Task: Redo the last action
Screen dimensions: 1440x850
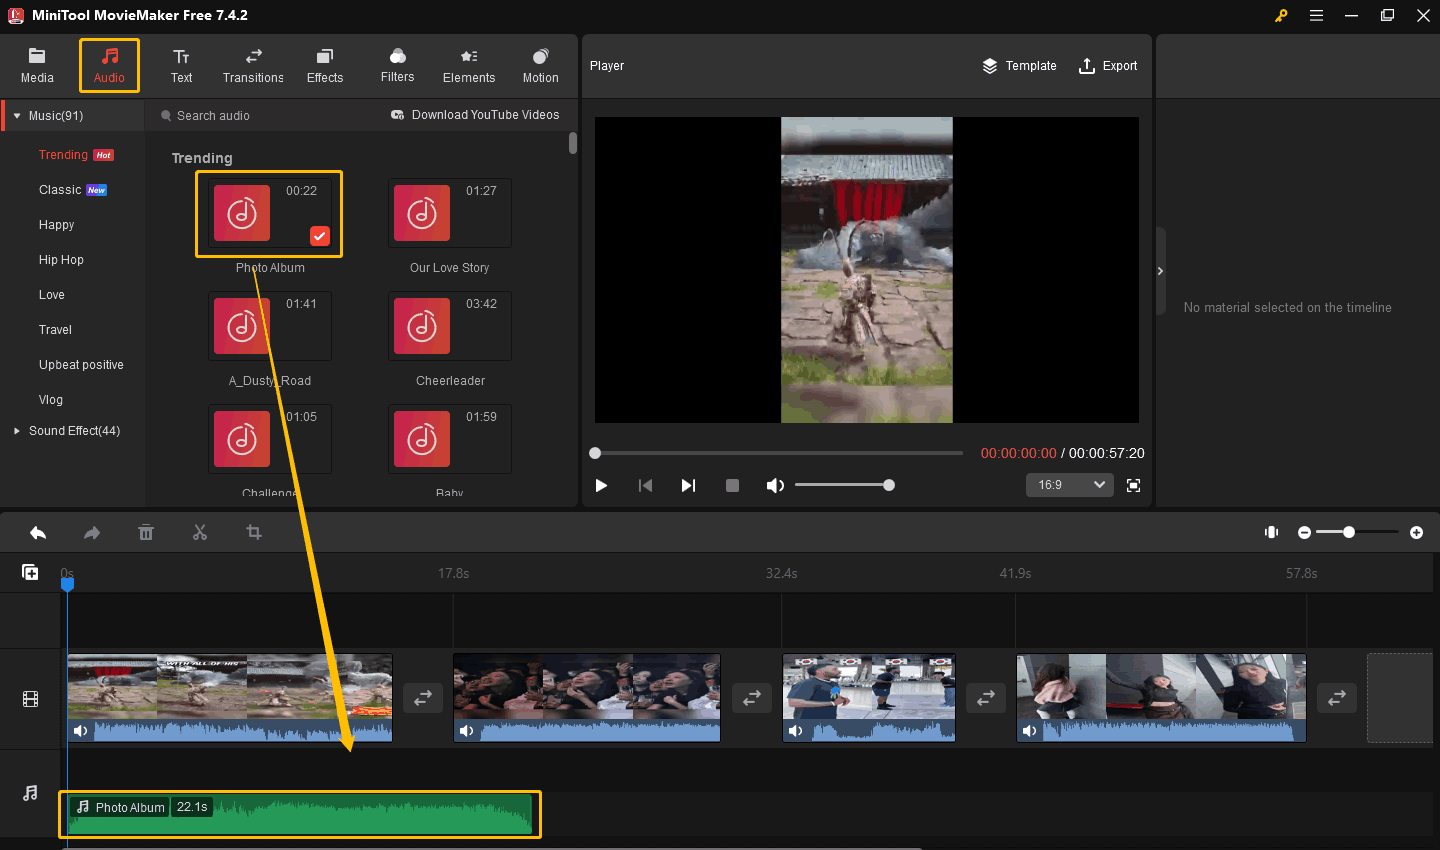Action: coord(92,533)
